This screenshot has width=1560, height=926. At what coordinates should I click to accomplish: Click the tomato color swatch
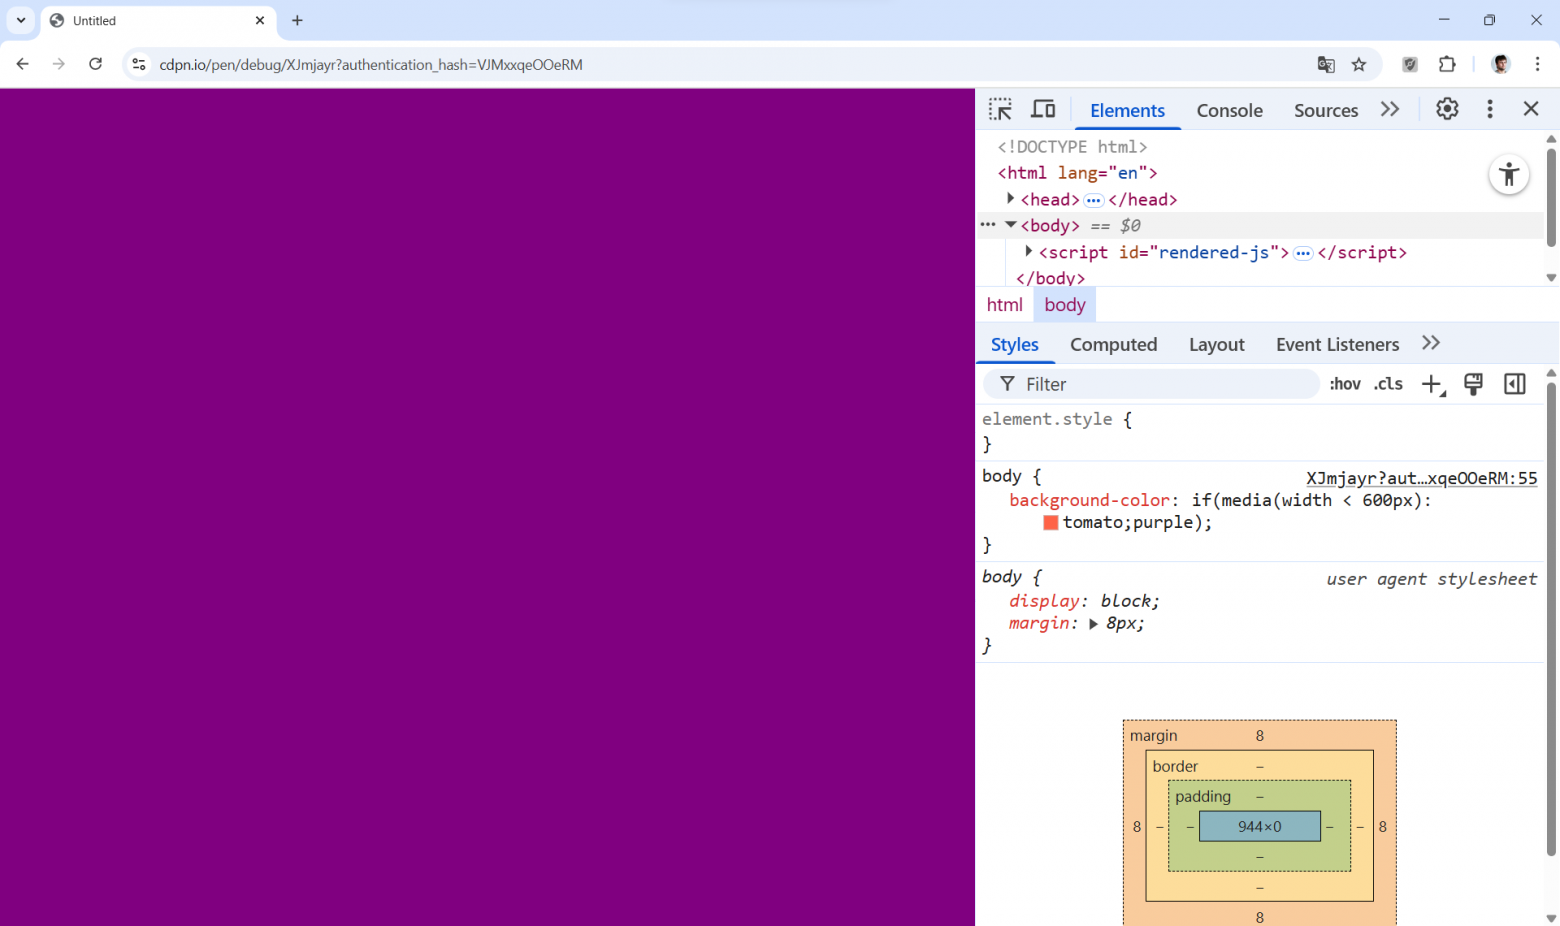pyautogui.click(x=1050, y=522)
